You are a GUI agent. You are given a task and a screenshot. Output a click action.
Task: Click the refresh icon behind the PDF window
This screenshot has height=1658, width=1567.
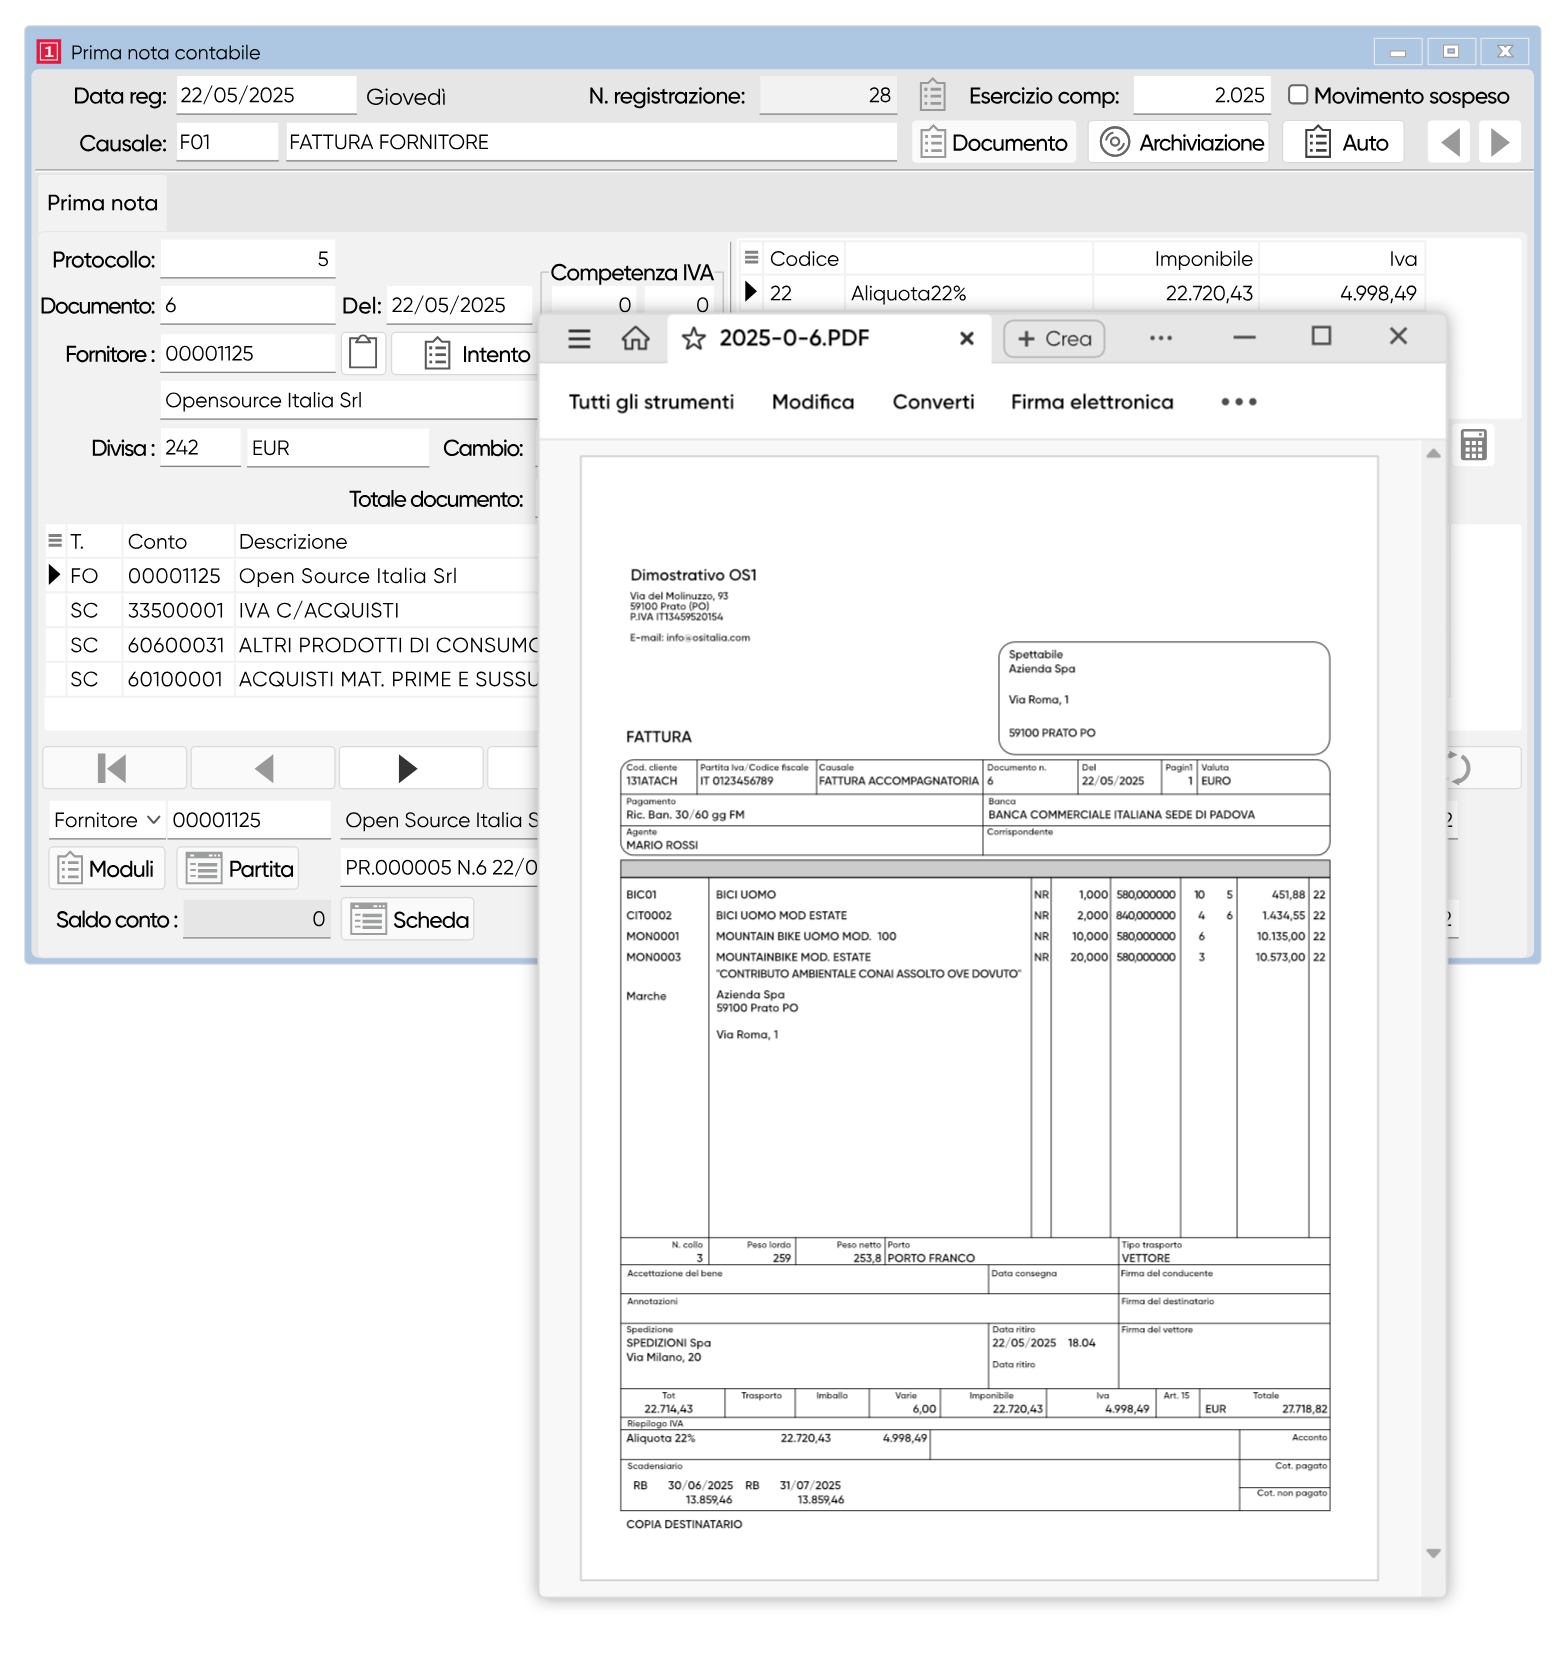(x=1460, y=768)
